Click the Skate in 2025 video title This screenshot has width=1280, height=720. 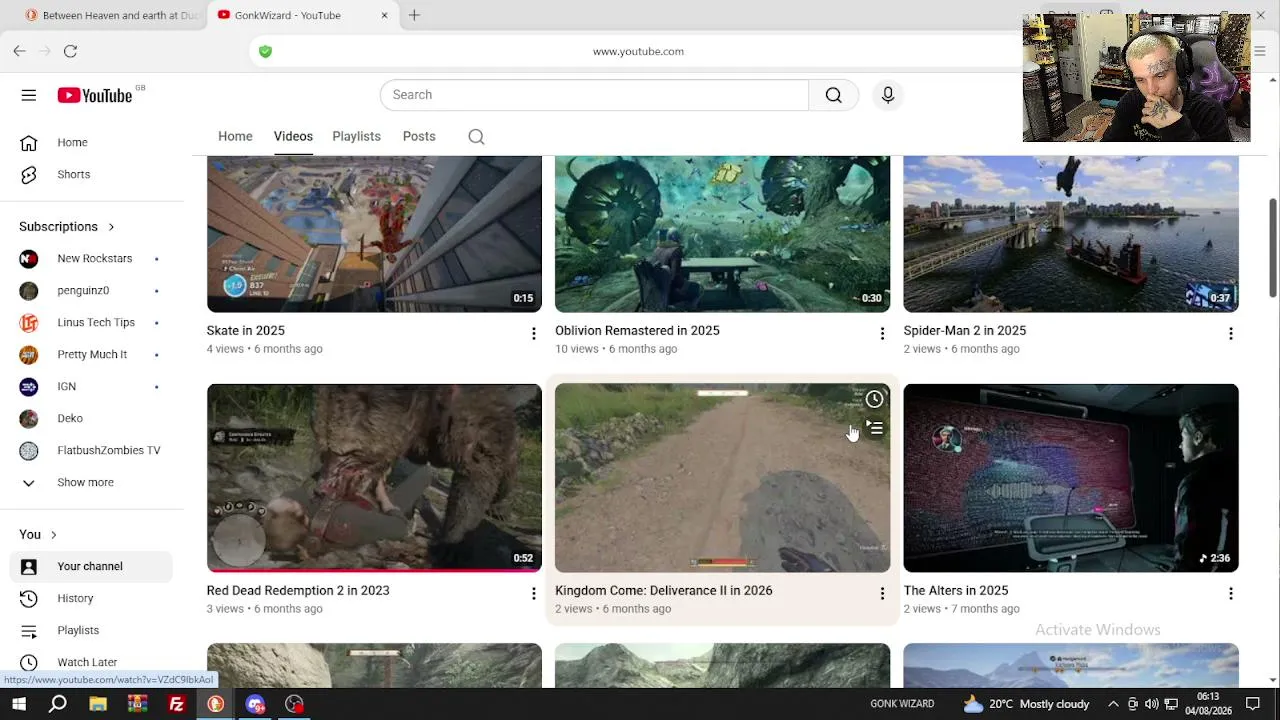tap(246, 331)
